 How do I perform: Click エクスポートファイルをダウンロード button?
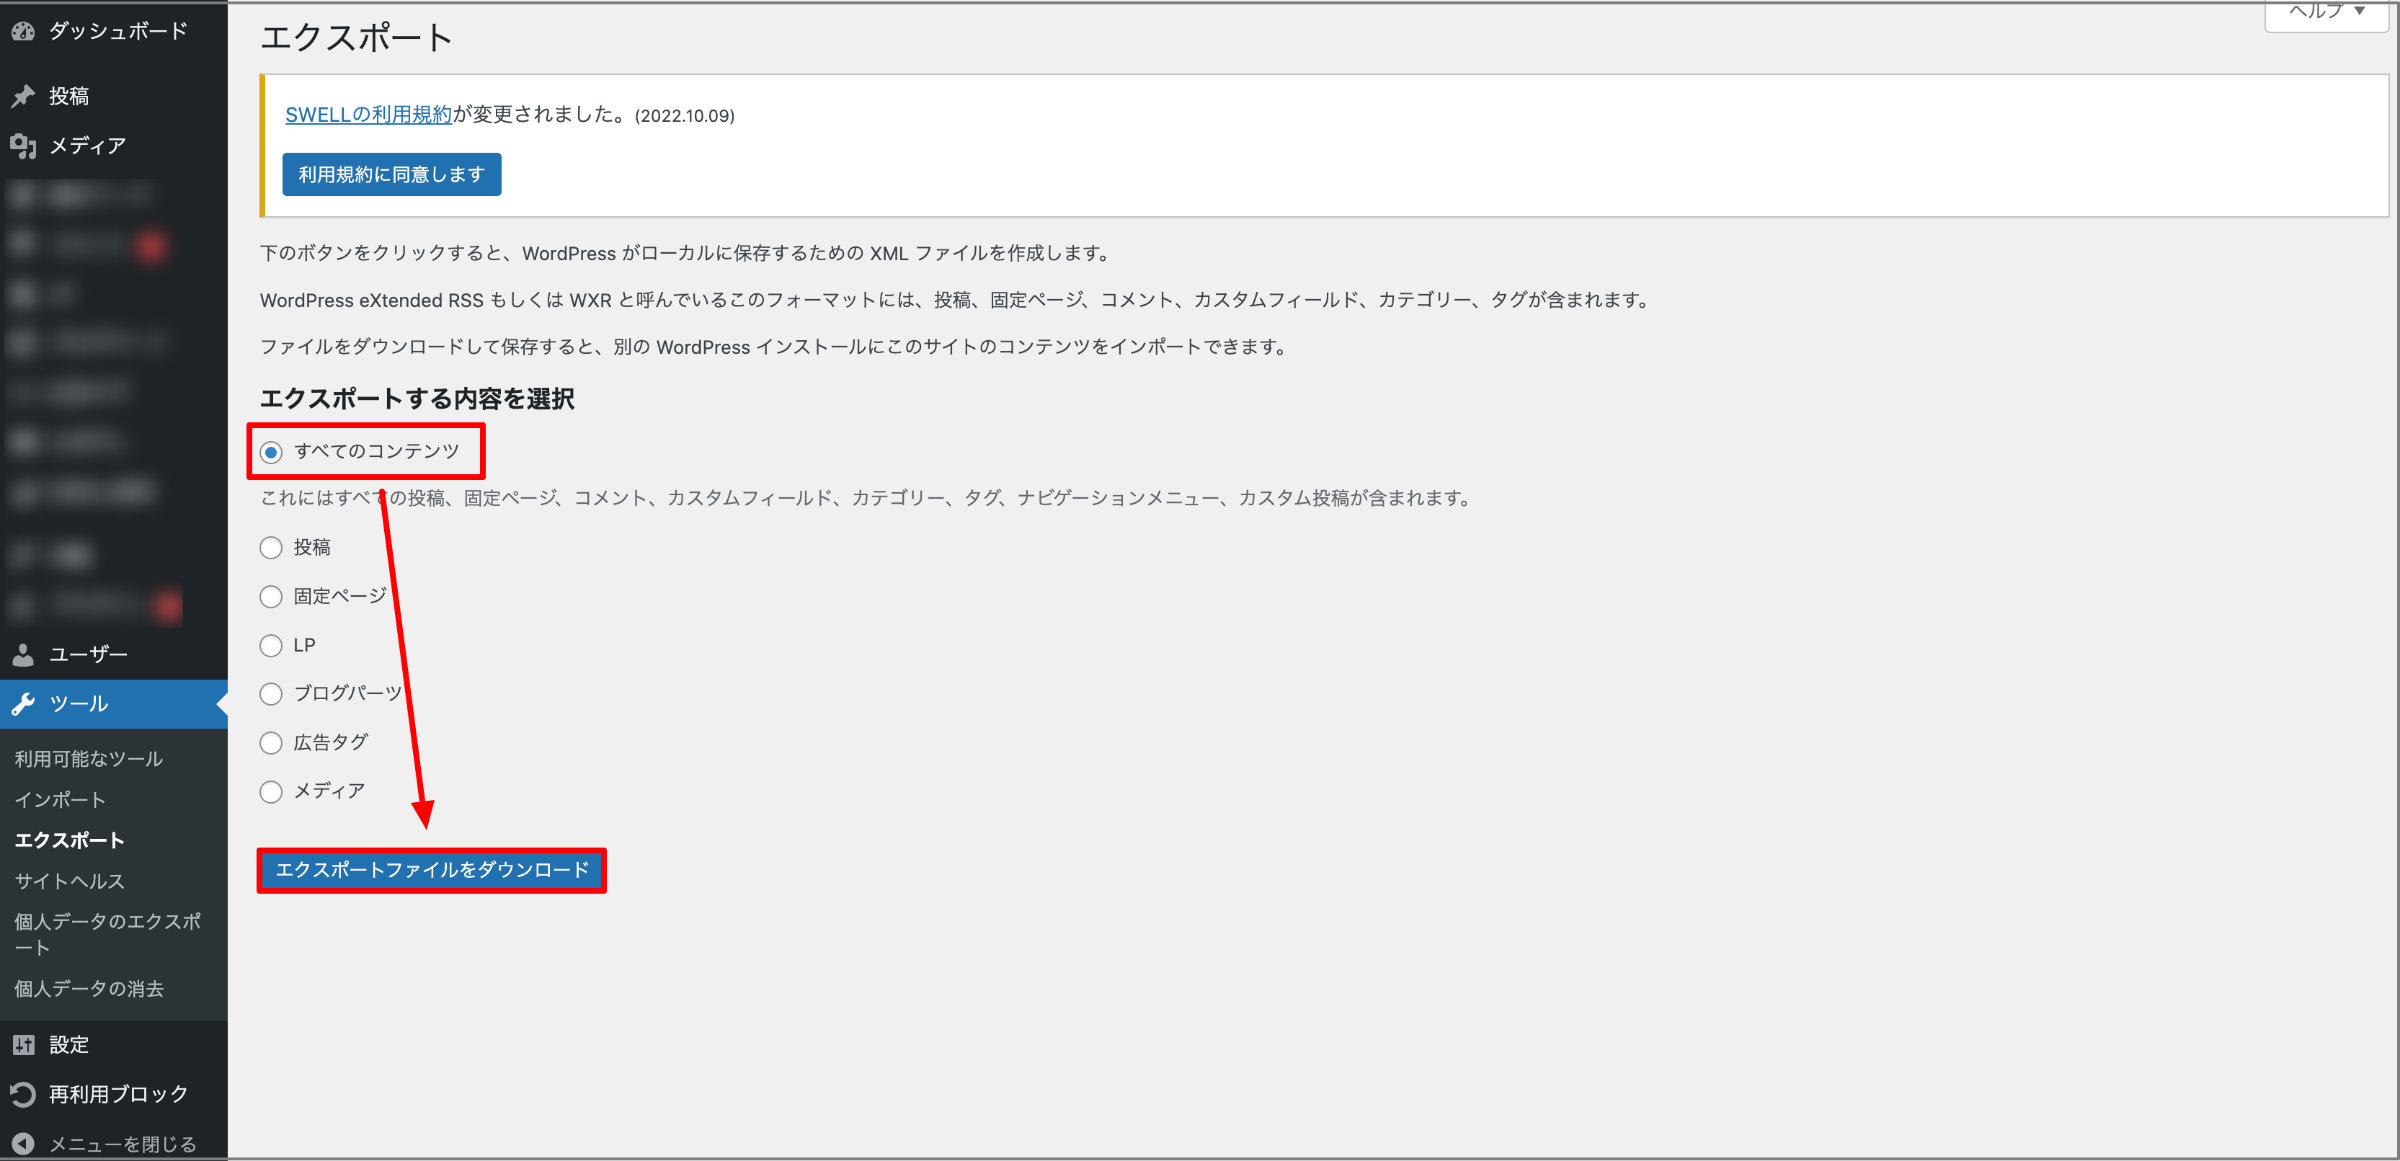pos(432,870)
